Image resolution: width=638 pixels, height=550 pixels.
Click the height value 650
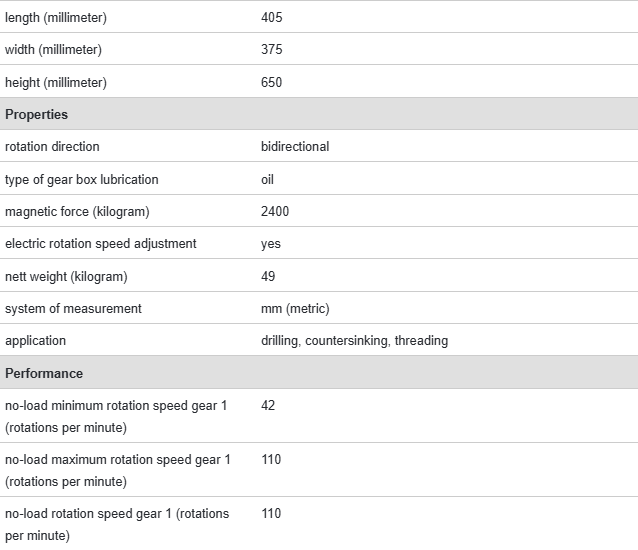point(272,82)
